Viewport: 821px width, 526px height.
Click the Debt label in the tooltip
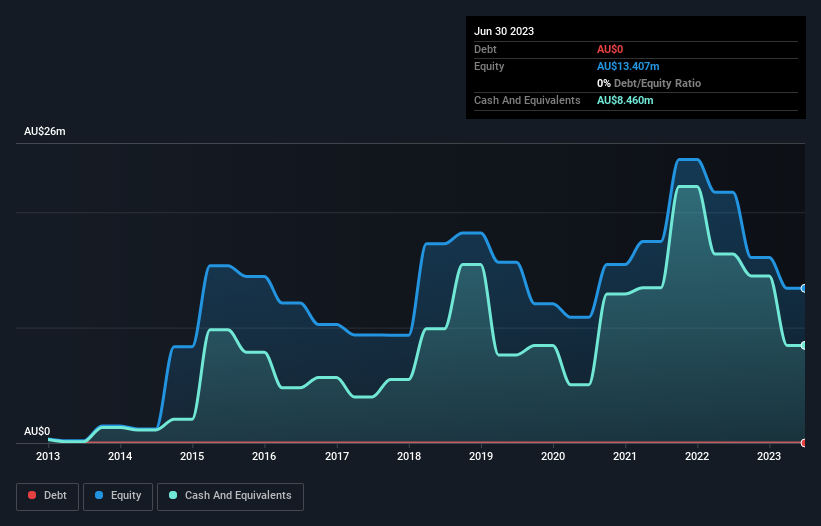coord(485,49)
